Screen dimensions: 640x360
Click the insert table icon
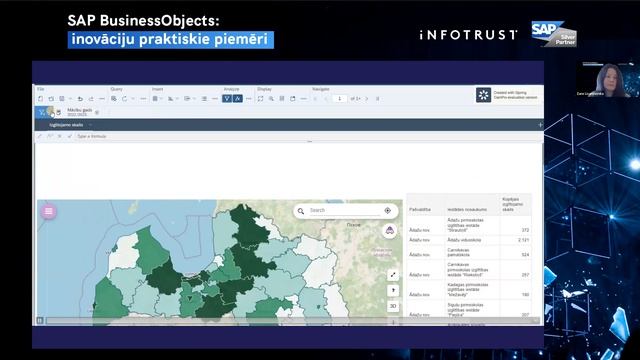(x=155, y=99)
